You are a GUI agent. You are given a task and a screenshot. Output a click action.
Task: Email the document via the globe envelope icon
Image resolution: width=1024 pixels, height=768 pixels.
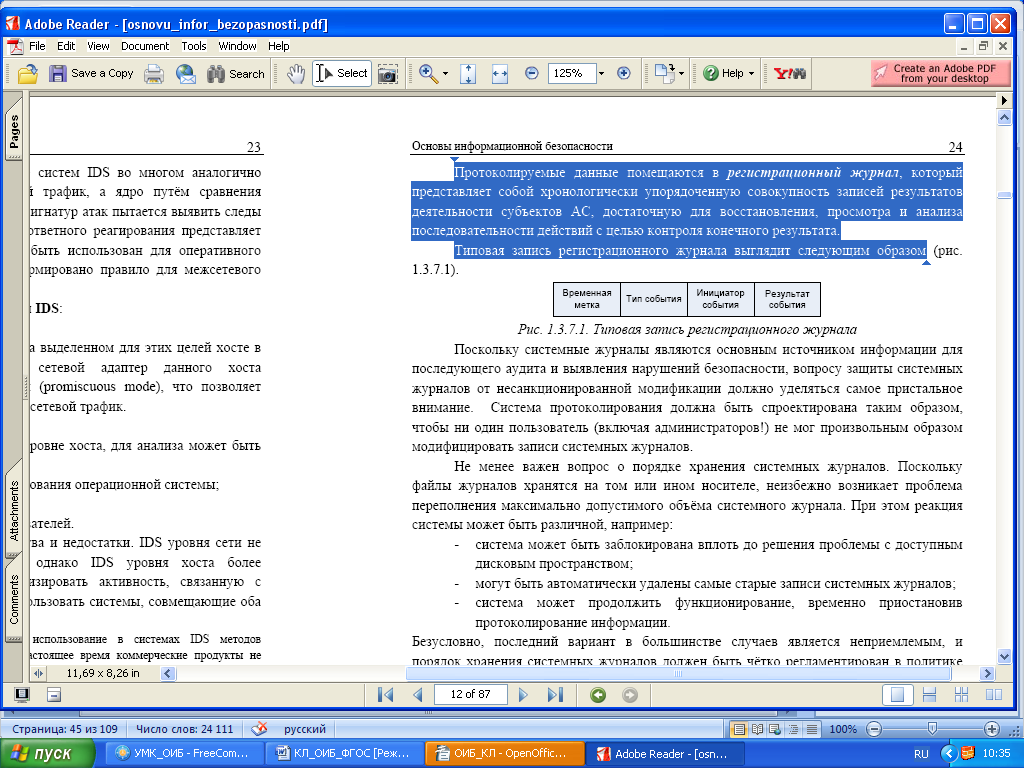coord(185,74)
